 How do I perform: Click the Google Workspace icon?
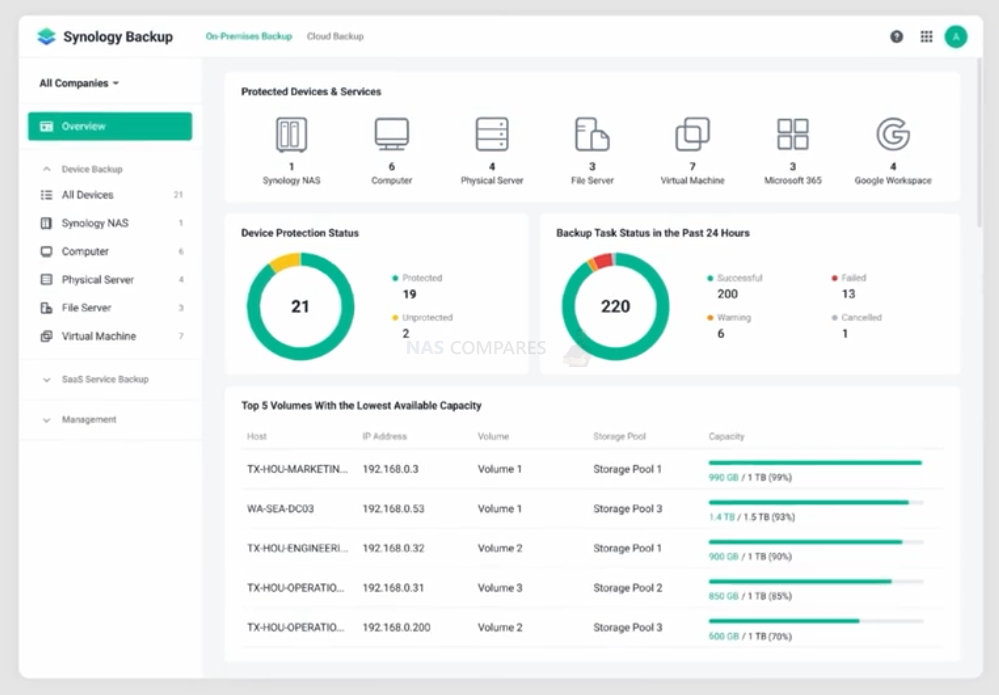coord(893,134)
